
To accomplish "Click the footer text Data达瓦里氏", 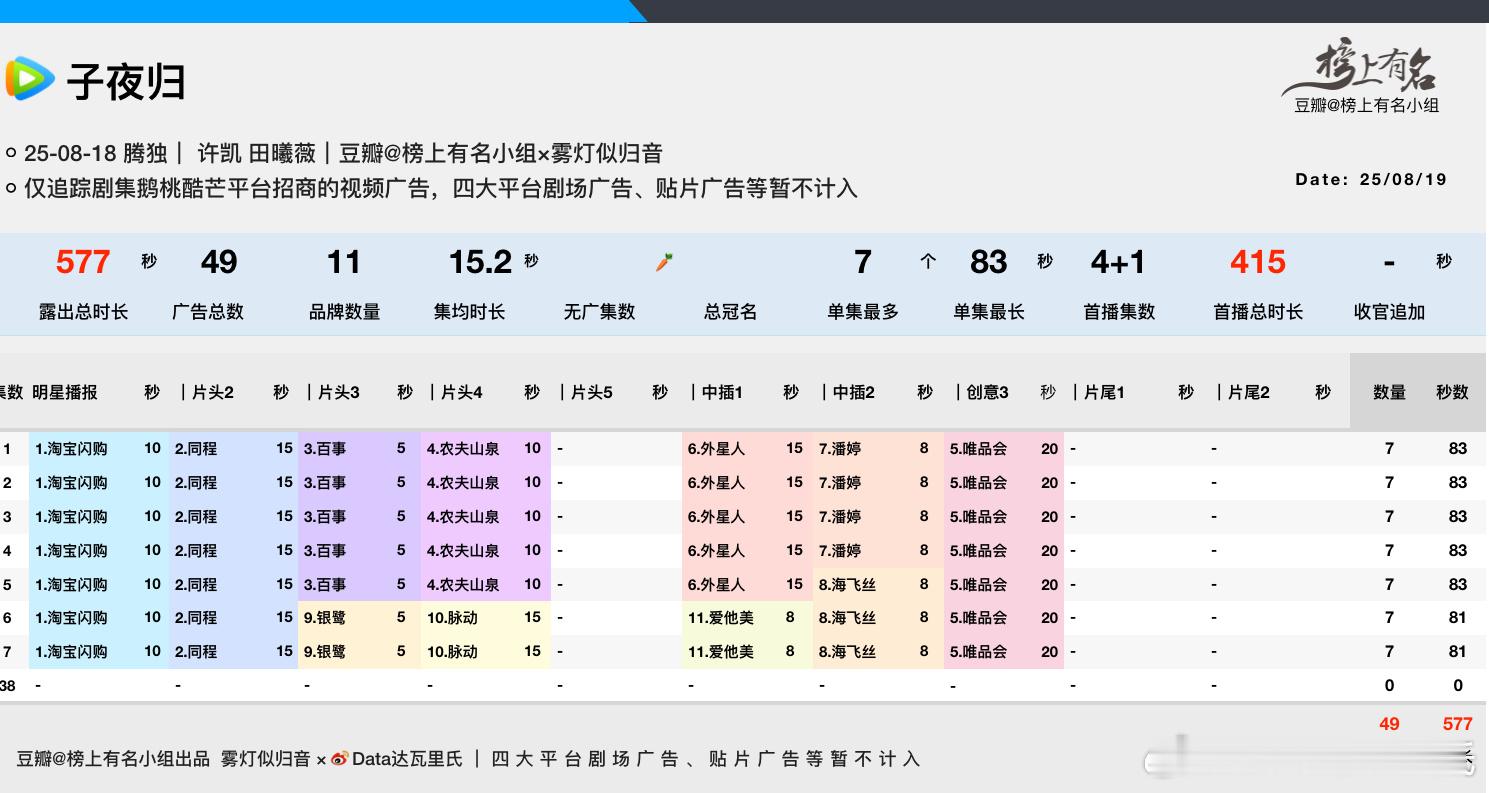I will [407, 759].
